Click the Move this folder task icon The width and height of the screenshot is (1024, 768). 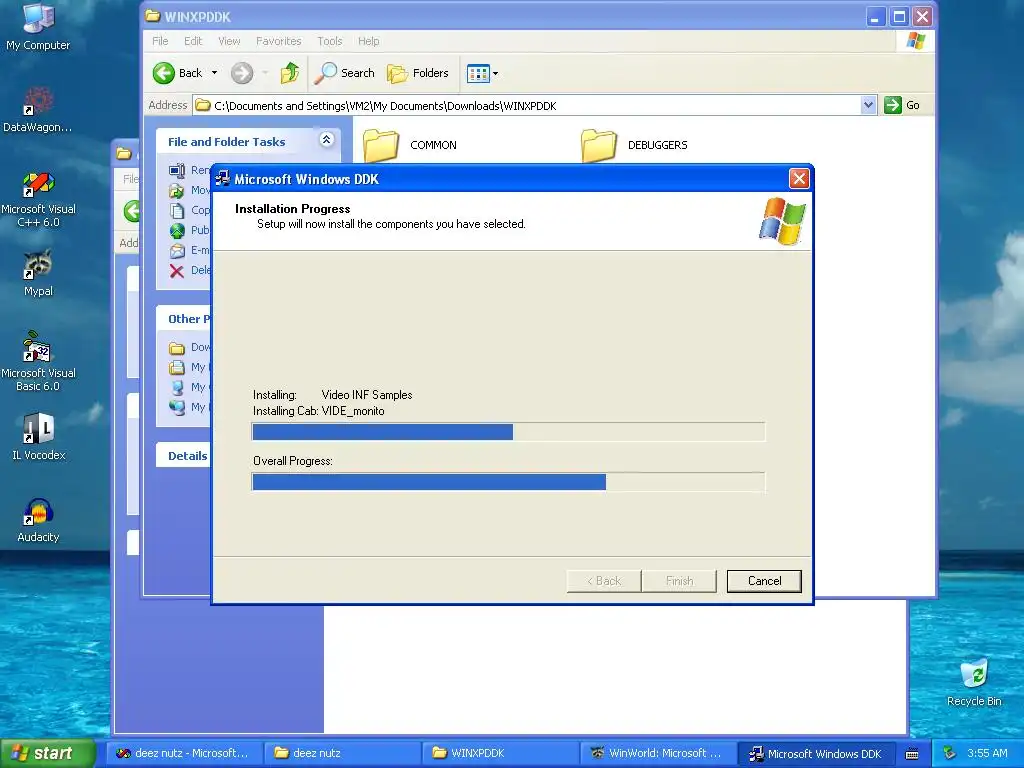[x=177, y=191]
